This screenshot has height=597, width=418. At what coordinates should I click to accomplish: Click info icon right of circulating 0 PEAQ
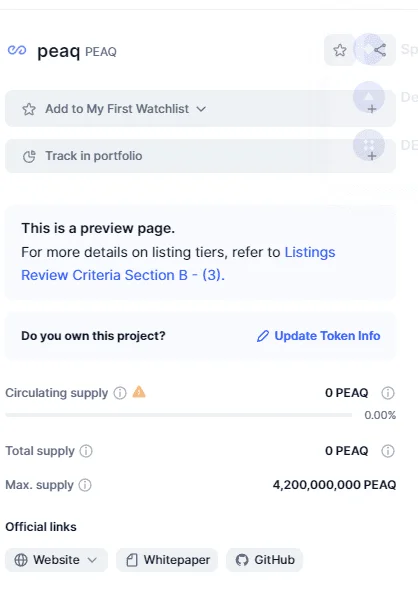coord(388,393)
